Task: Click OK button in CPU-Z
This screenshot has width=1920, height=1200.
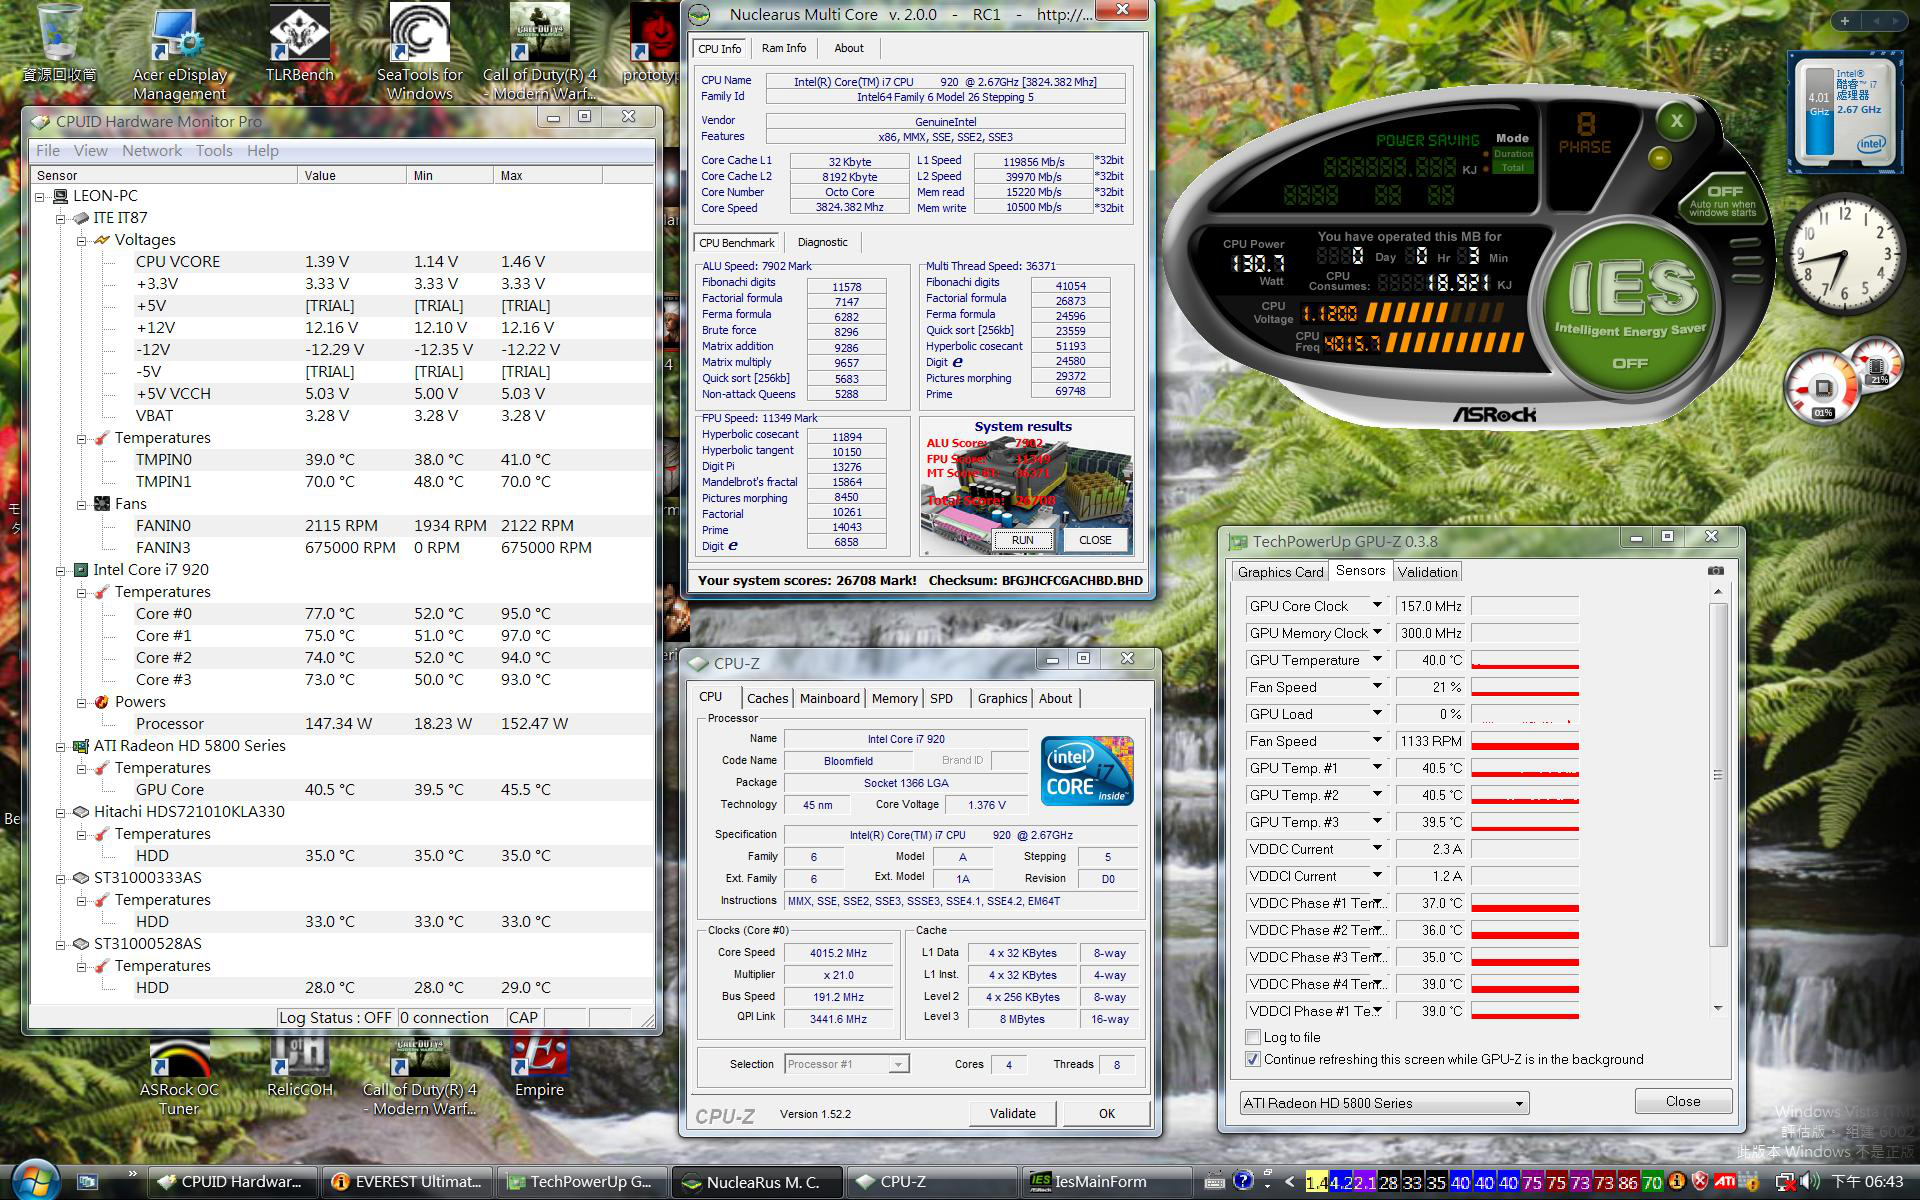Action: click(x=1106, y=1113)
